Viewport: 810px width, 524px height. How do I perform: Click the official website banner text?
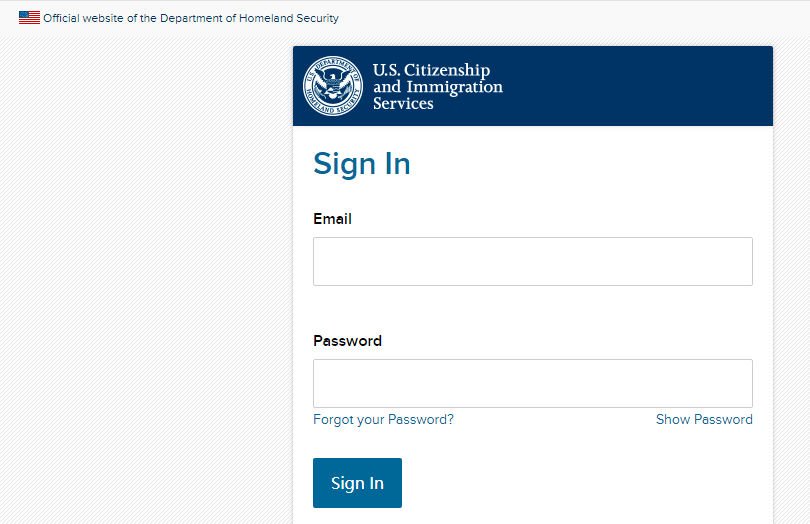click(190, 18)
